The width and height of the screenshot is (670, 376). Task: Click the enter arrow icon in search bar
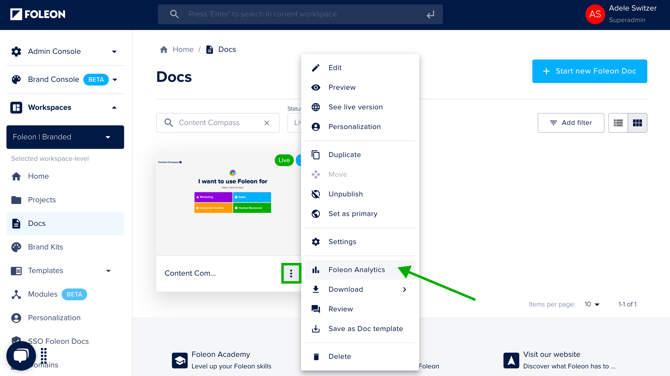[430, 15]
